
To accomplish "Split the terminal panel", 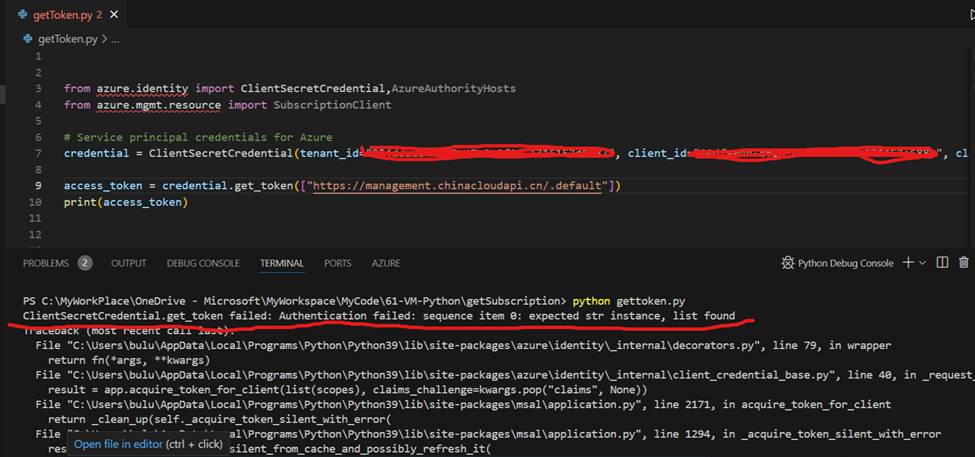I will (942, 263).
